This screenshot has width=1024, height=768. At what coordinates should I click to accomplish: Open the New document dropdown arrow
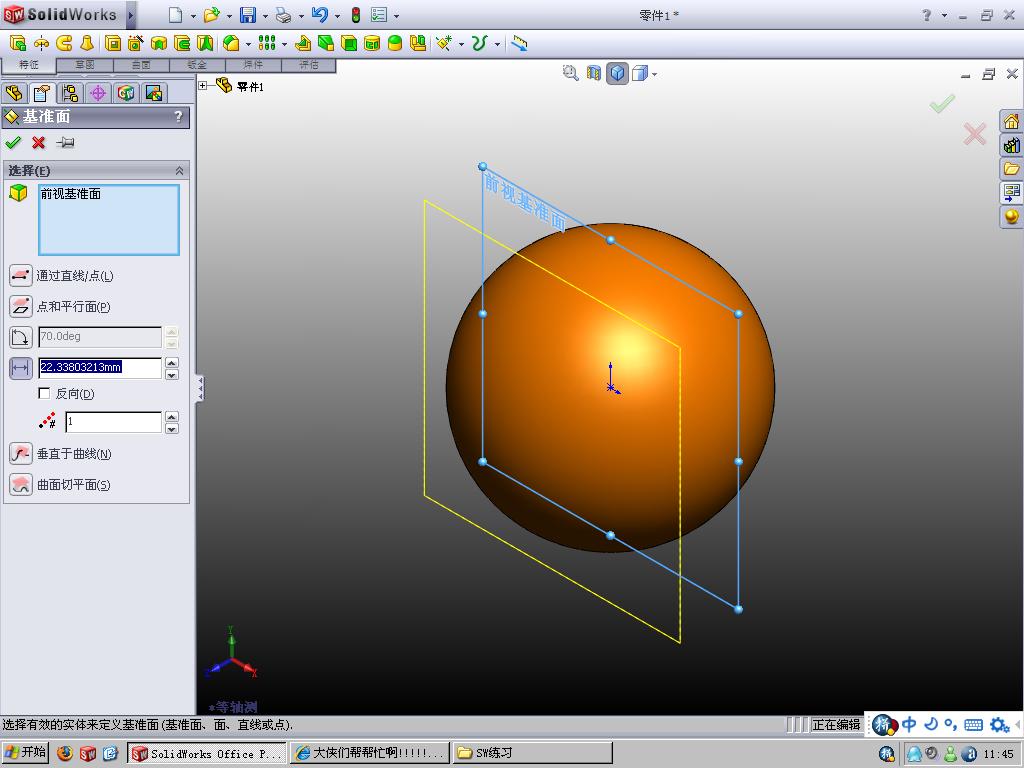(193, 16)
